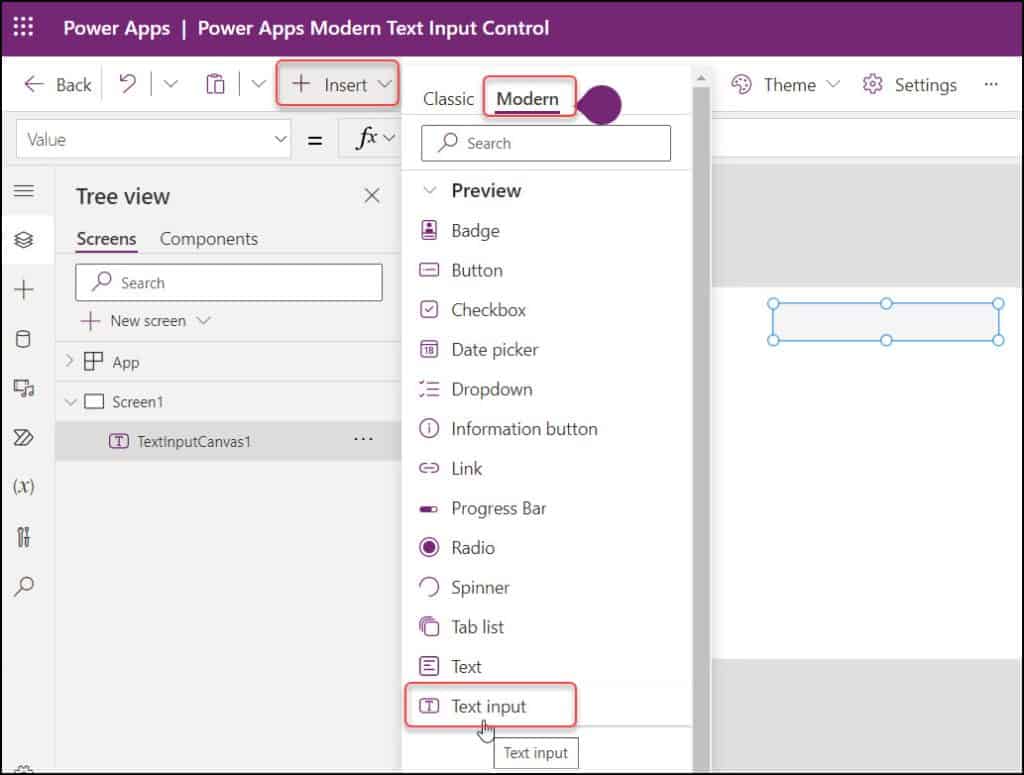Expand the fx formula dropdown
The height and width of the screenshot is (775, 1024).
(x=389, y=138)
